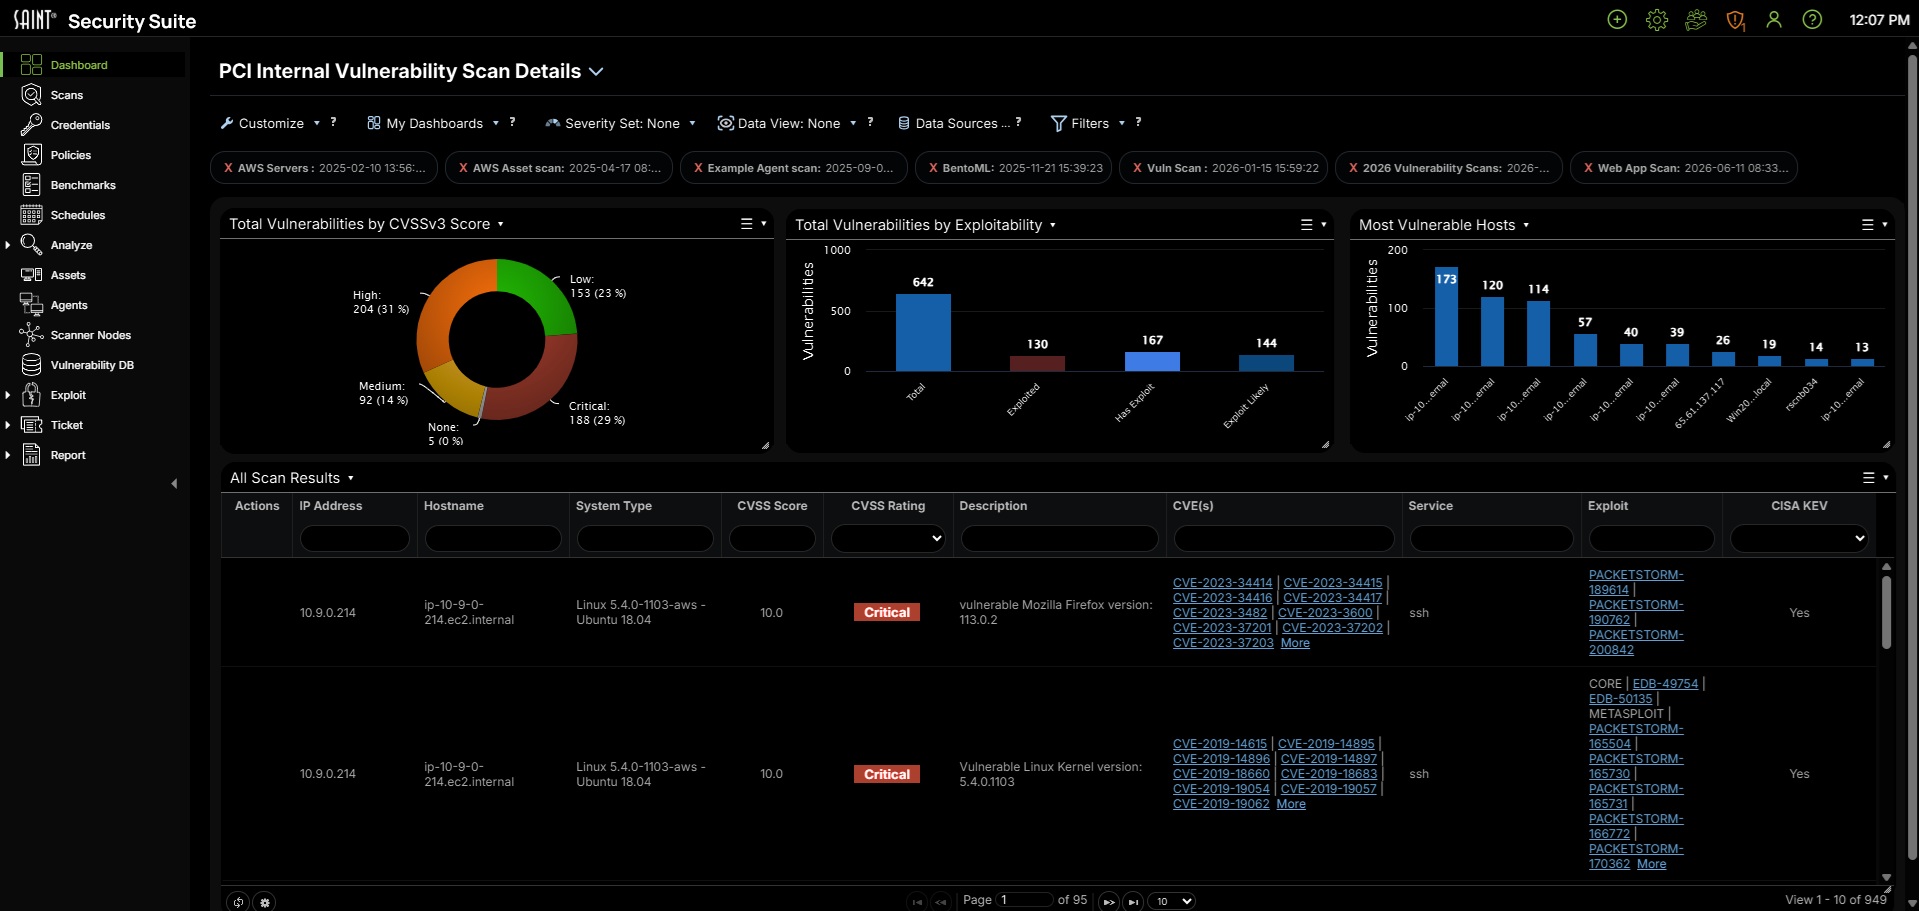
Task: Go to the next page of scan results
Action: pyautogui.click(x=1108, y=902)
